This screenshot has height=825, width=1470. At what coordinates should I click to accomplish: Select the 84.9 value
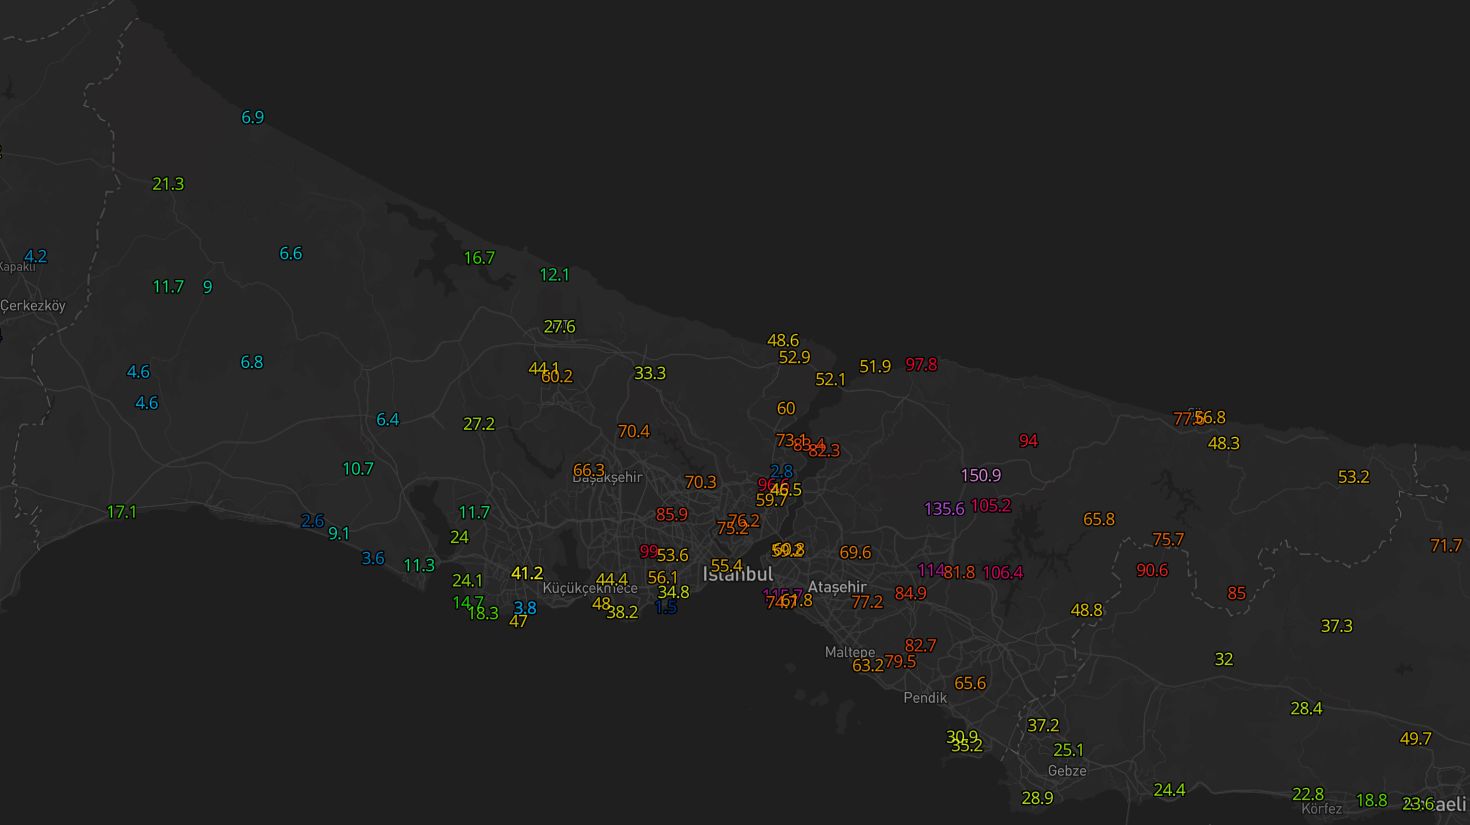[x=910, y=594]
